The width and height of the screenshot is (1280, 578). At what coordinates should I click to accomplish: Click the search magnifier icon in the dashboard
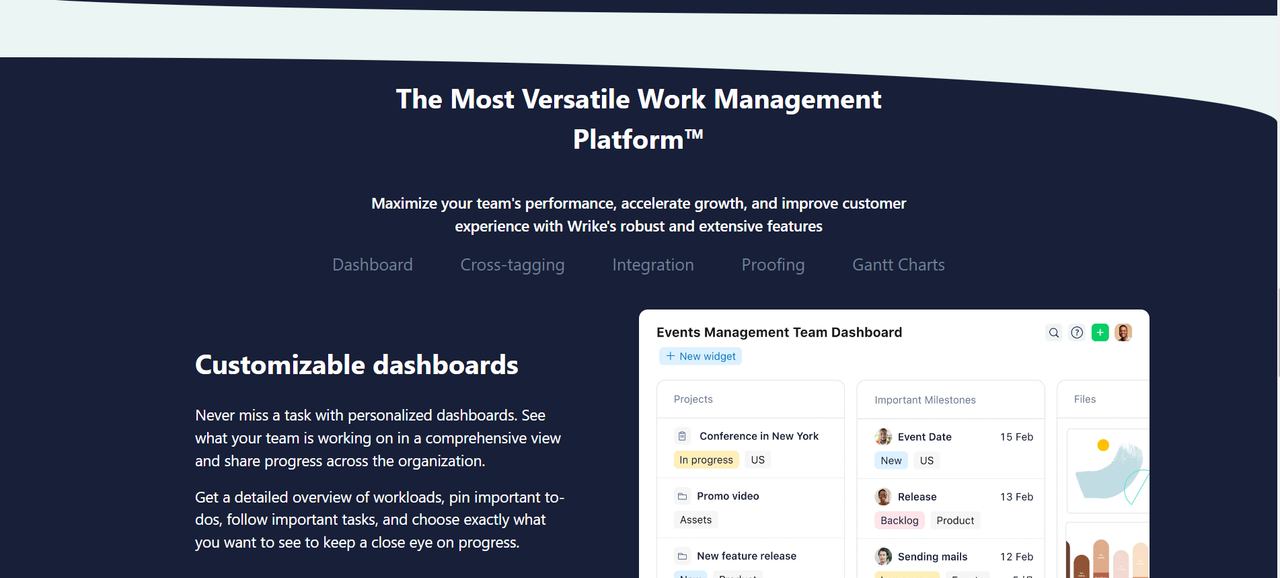[x=1054, y=333]
